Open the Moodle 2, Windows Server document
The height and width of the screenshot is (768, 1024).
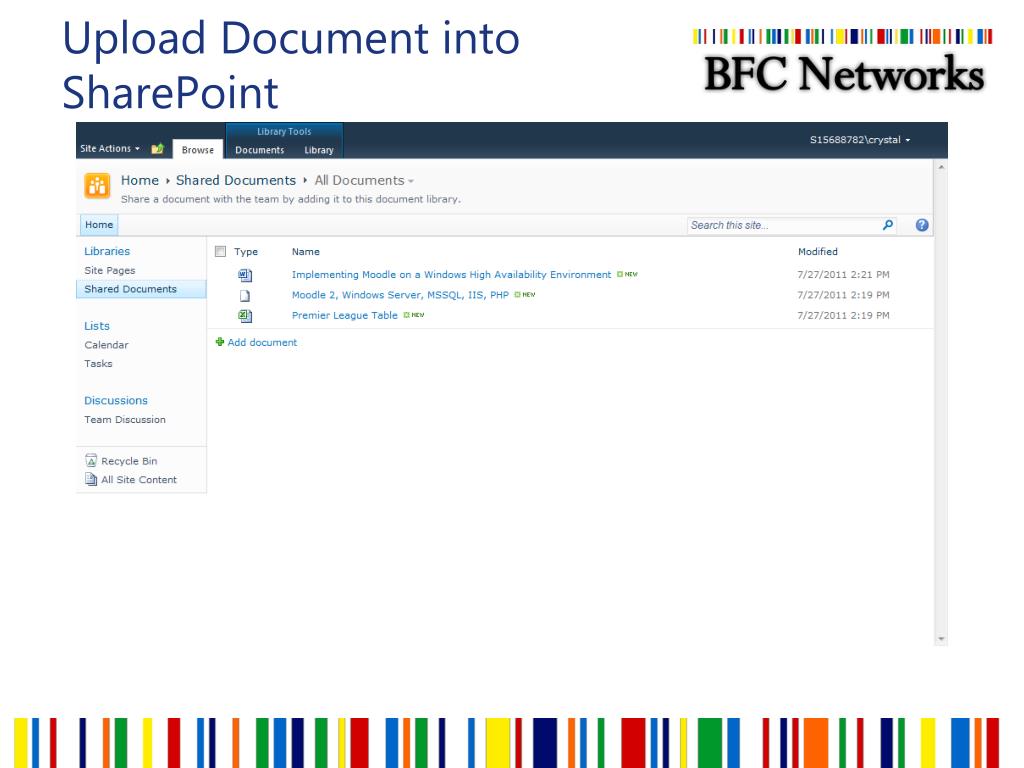[400, 295]
